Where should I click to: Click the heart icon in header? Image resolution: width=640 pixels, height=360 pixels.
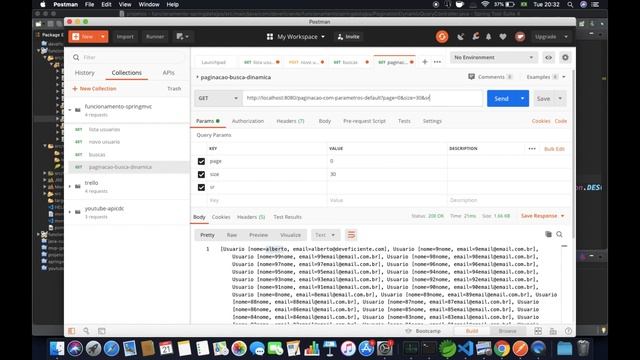pos(503,37)
